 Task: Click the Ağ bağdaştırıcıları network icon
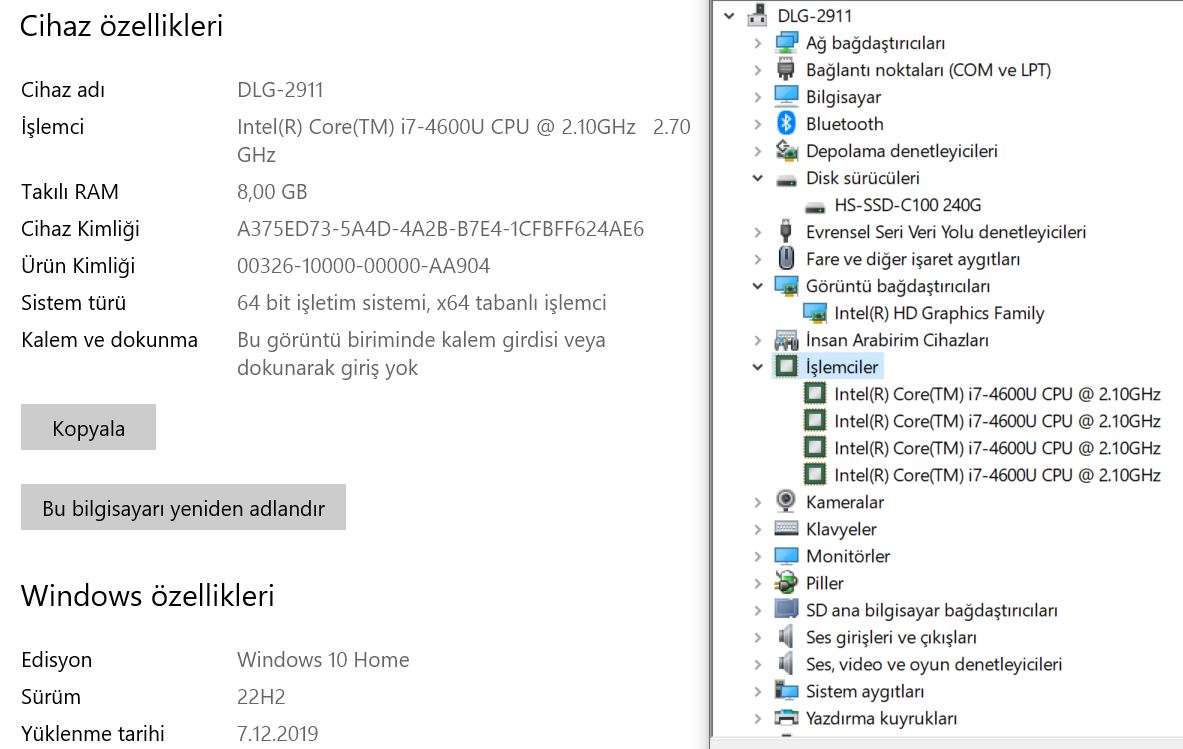(x=786, y=42)
